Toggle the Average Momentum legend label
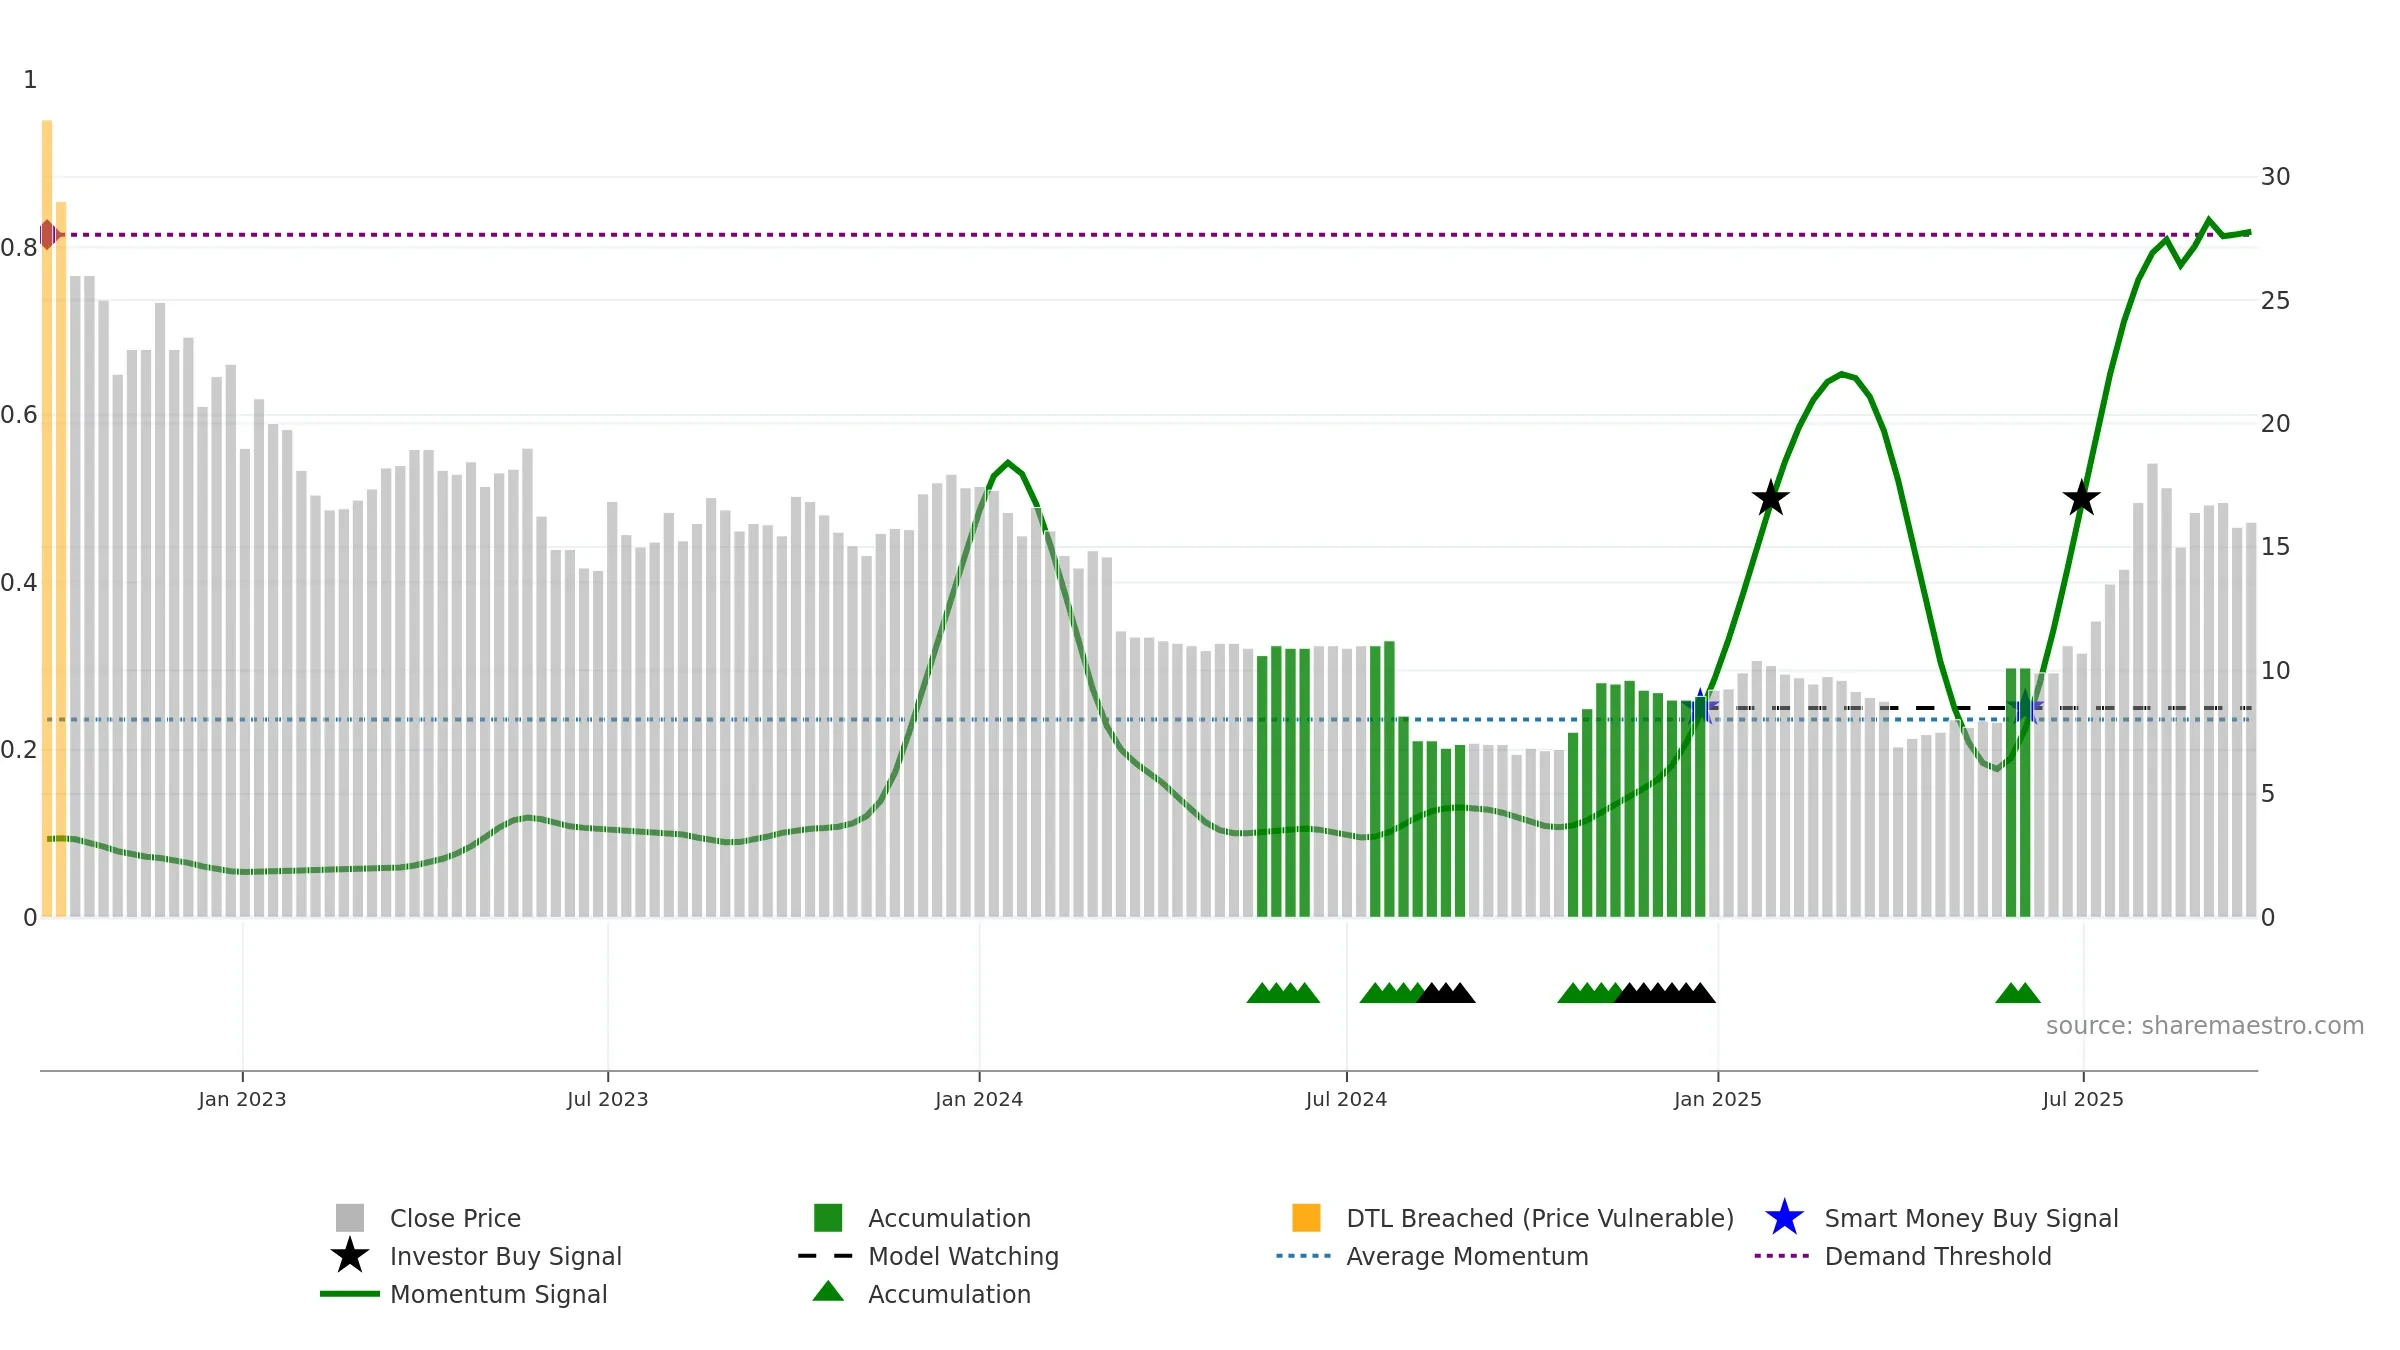This screenshot has width=2400, height=1350. (1467, 1256)
